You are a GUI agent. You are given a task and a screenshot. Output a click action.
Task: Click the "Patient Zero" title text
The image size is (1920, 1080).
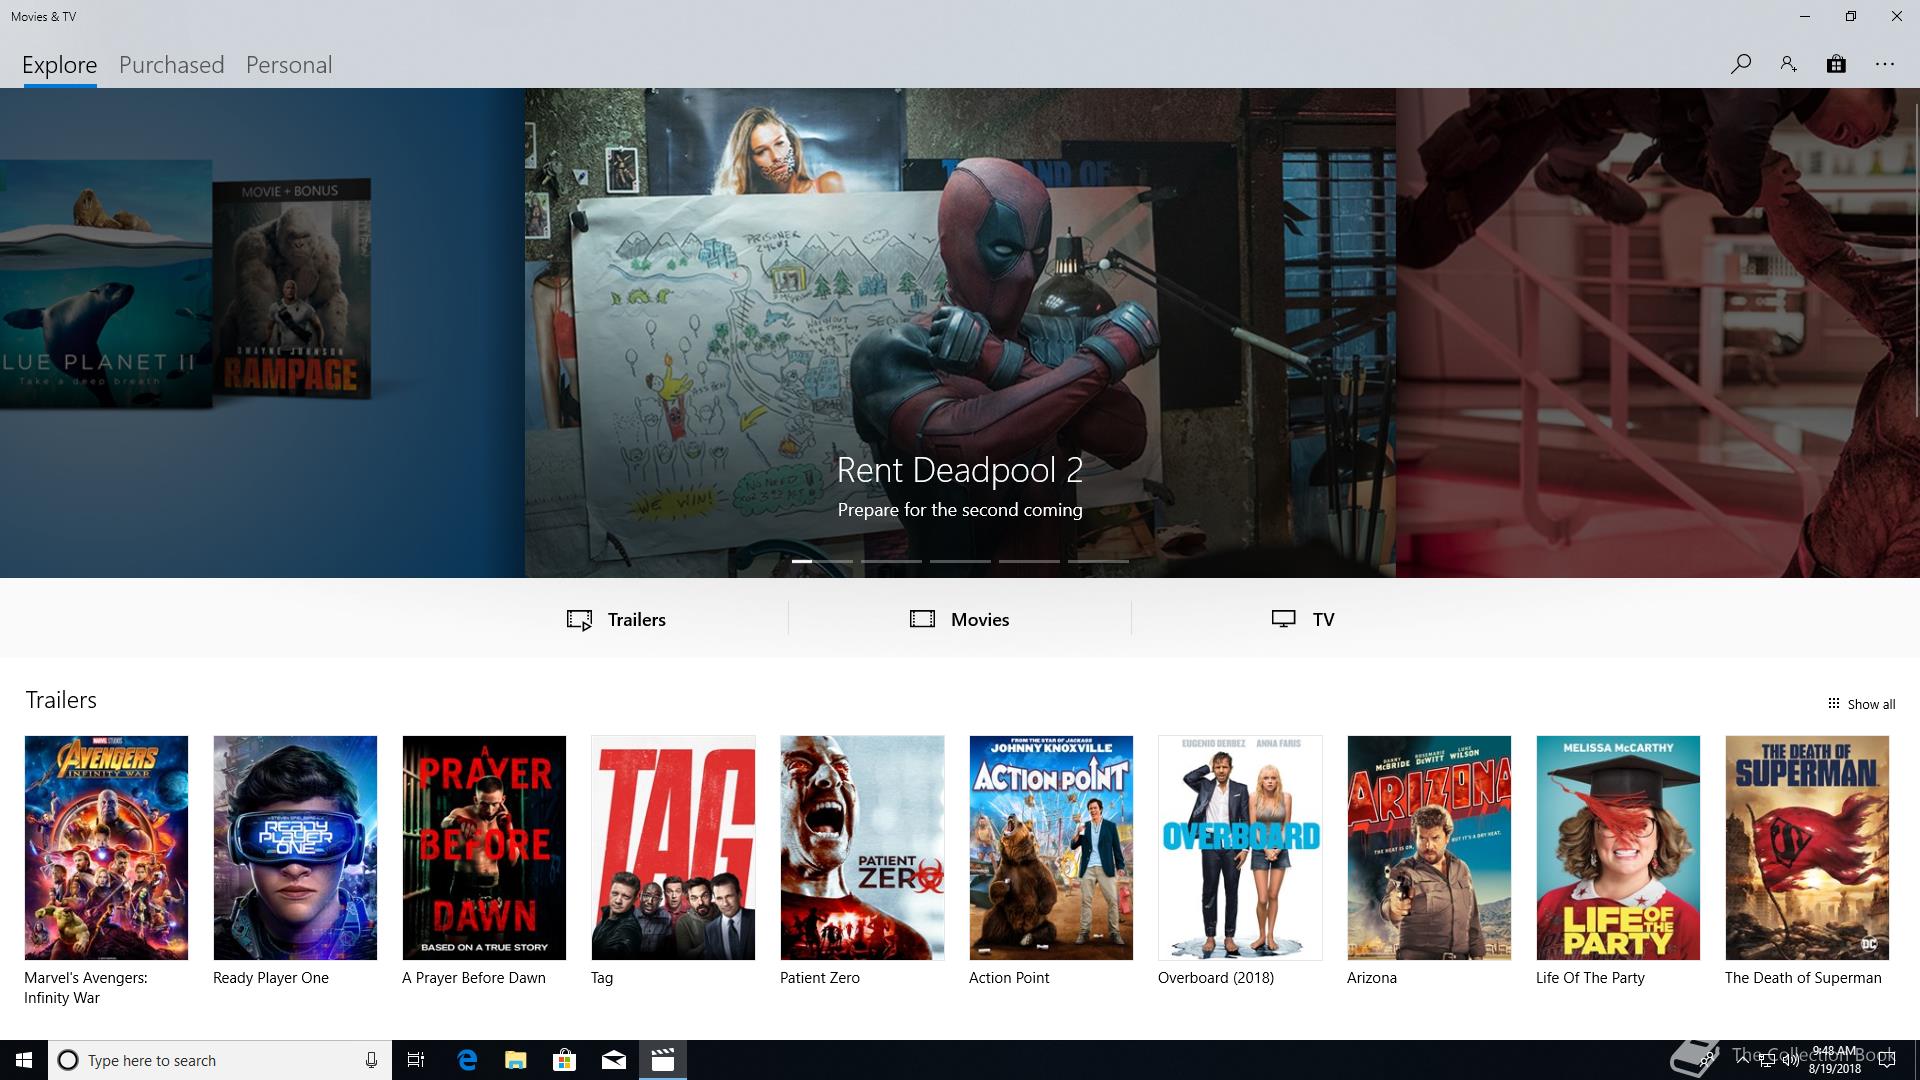pyautogui.click(x=820, y=978)
